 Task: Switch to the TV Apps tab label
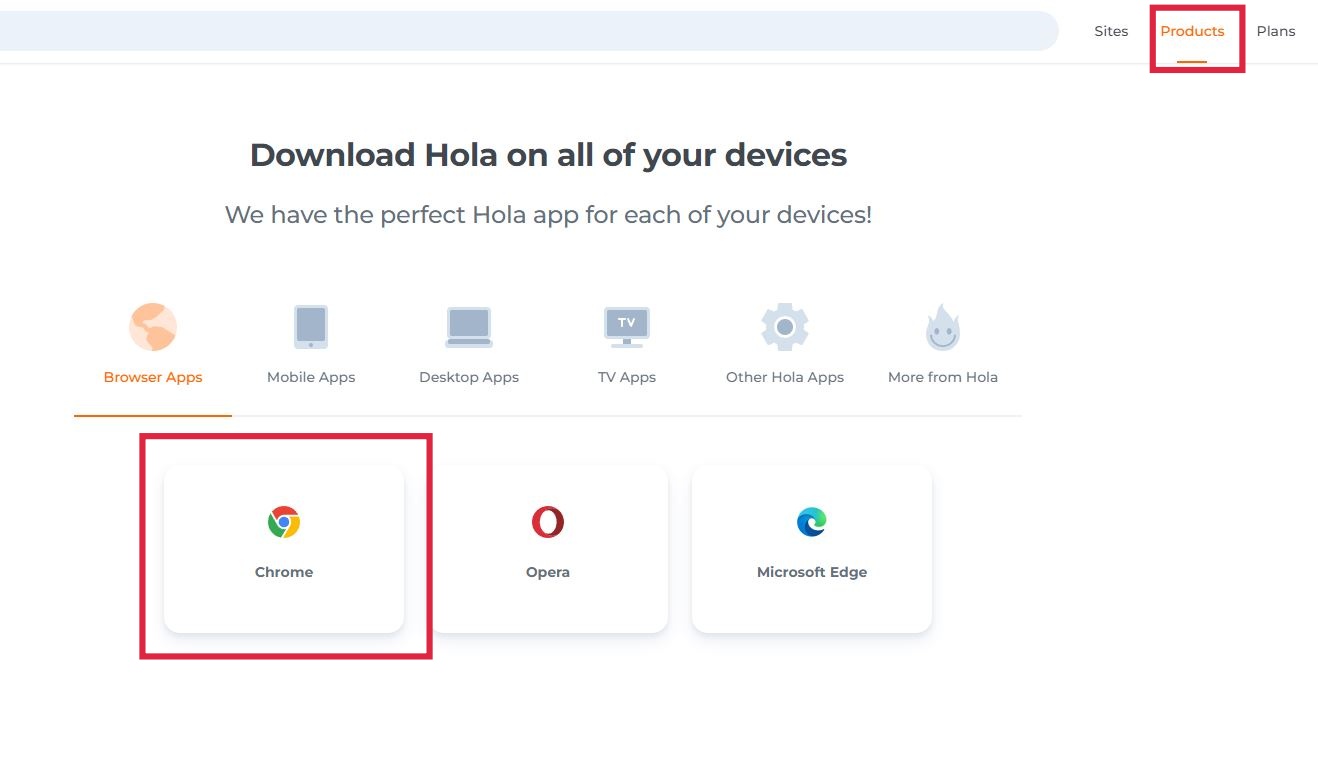(x=627, y=377)
